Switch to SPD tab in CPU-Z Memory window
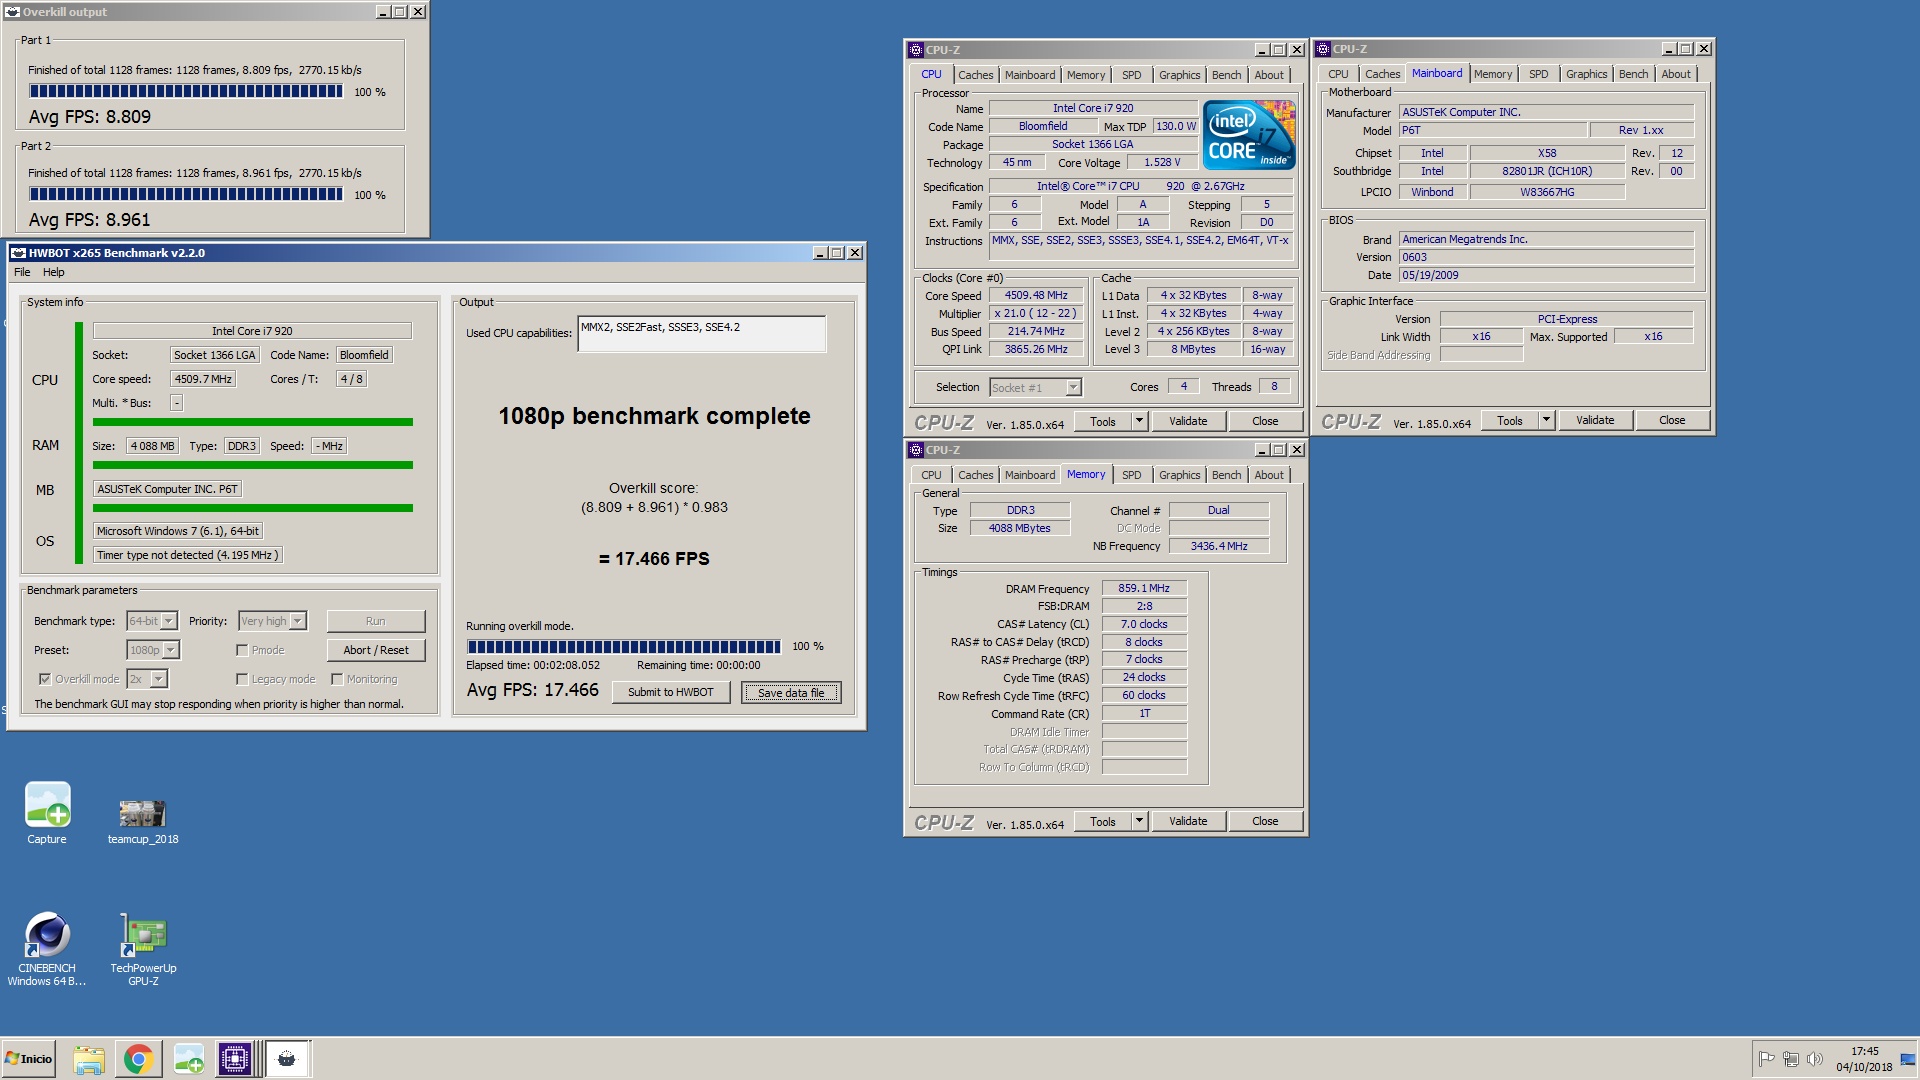This screenshot has height=1080, width=1920. coord(1131,475)
